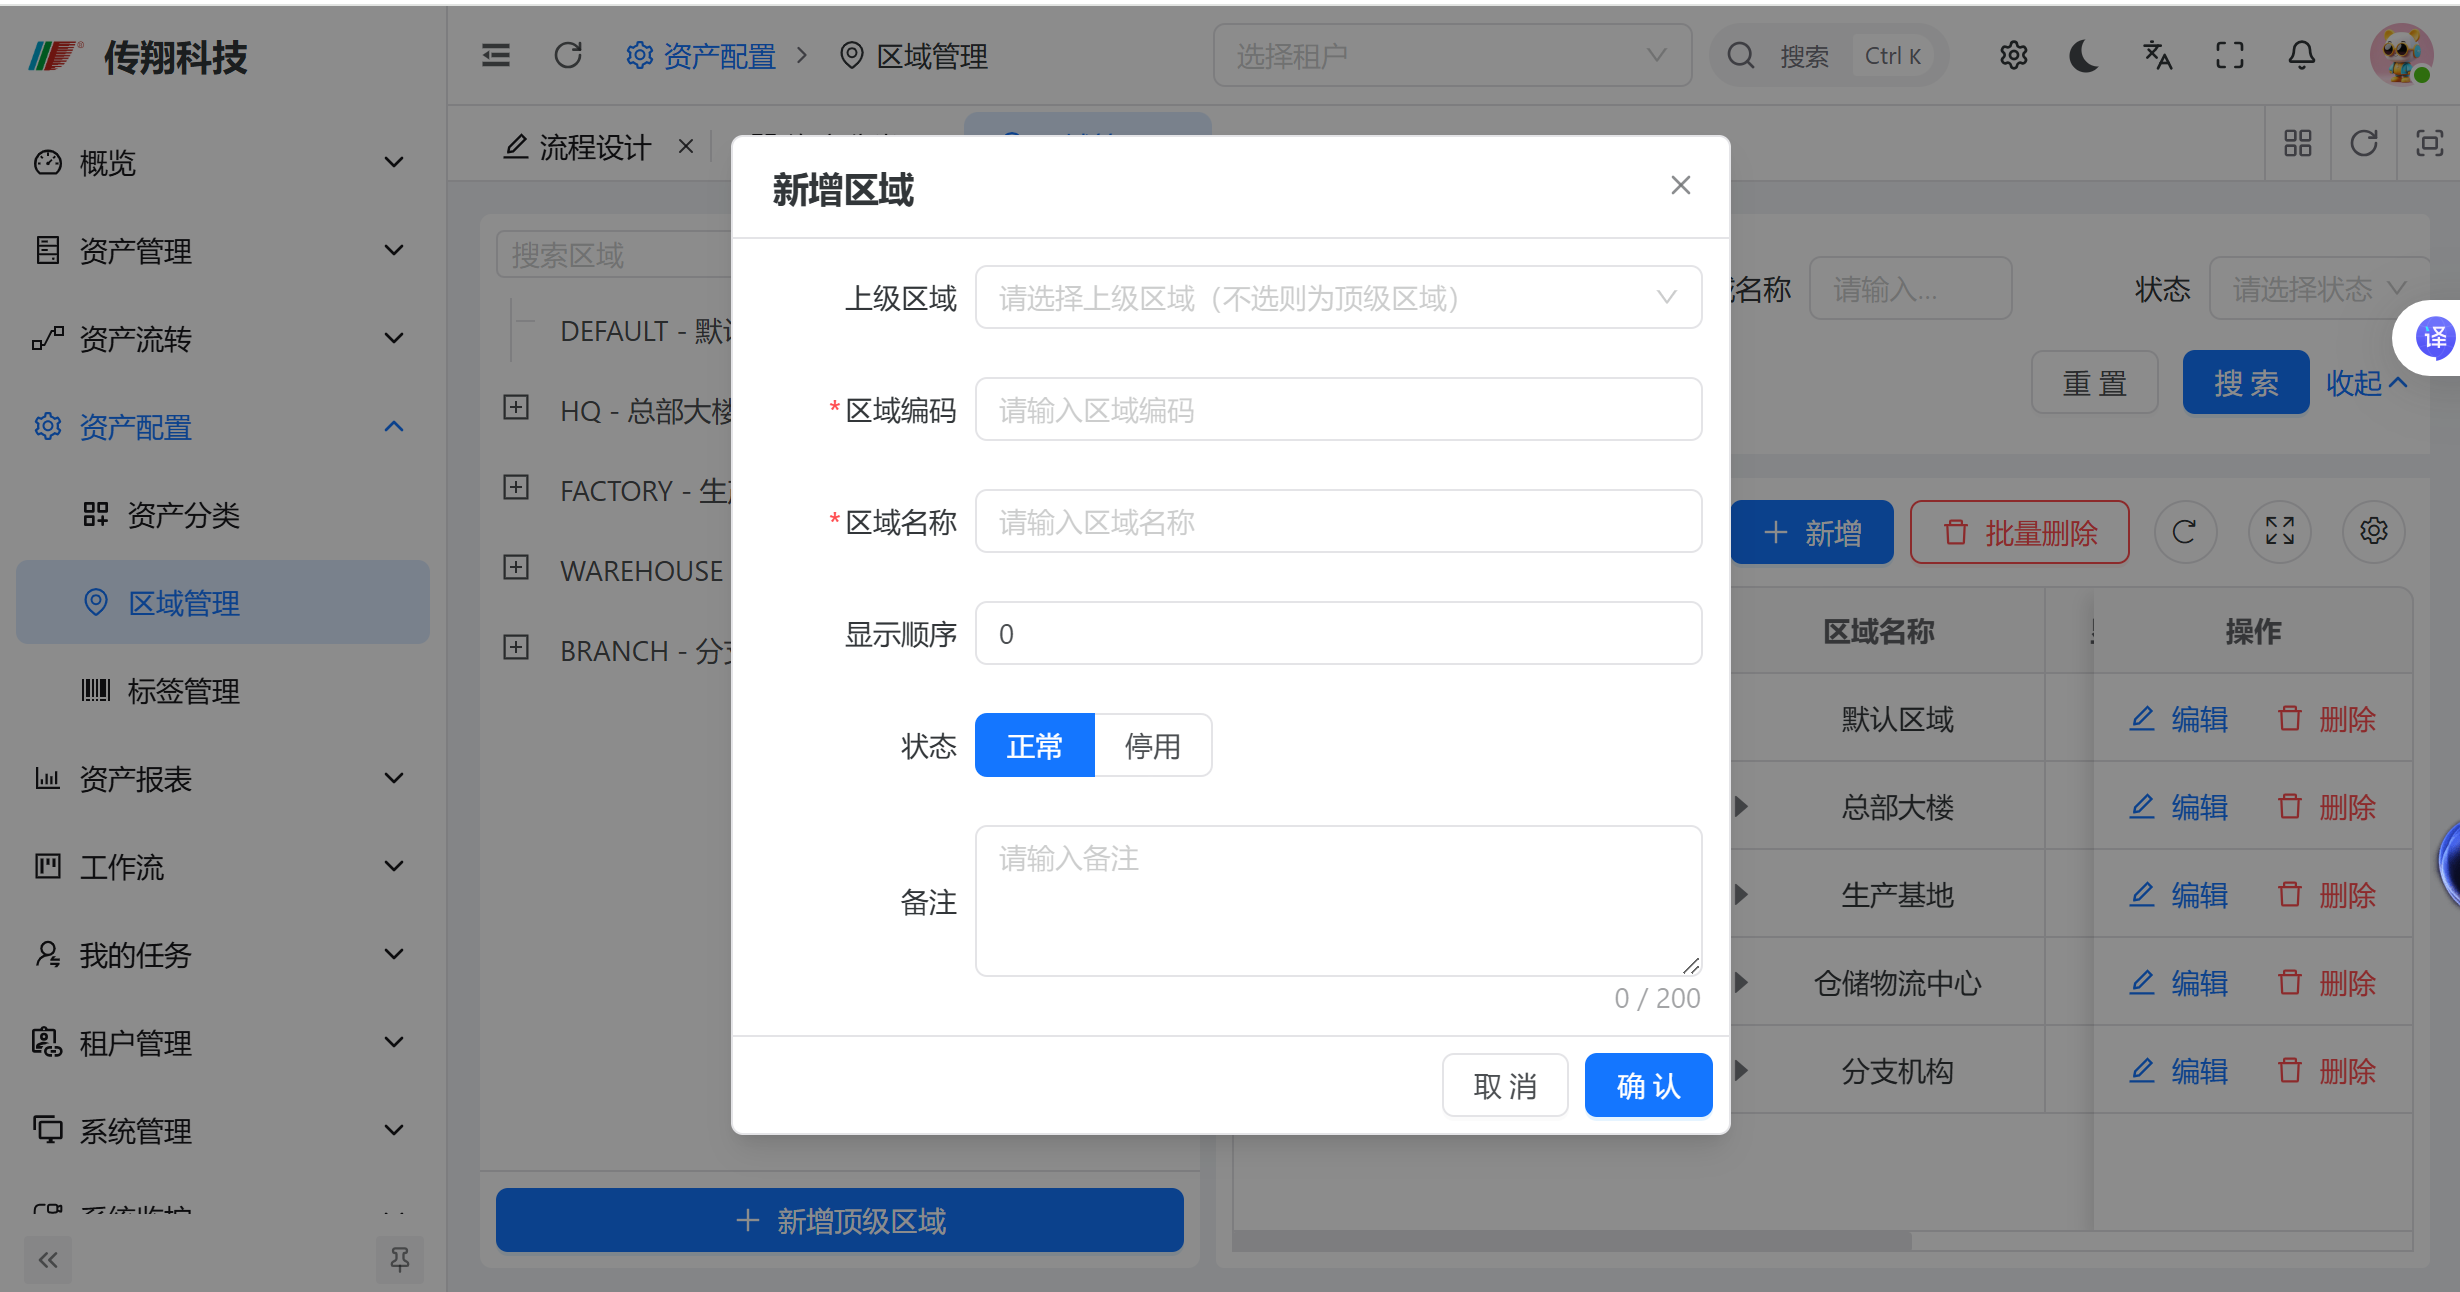Switch to dark mode moon icon

point(2084,56)
